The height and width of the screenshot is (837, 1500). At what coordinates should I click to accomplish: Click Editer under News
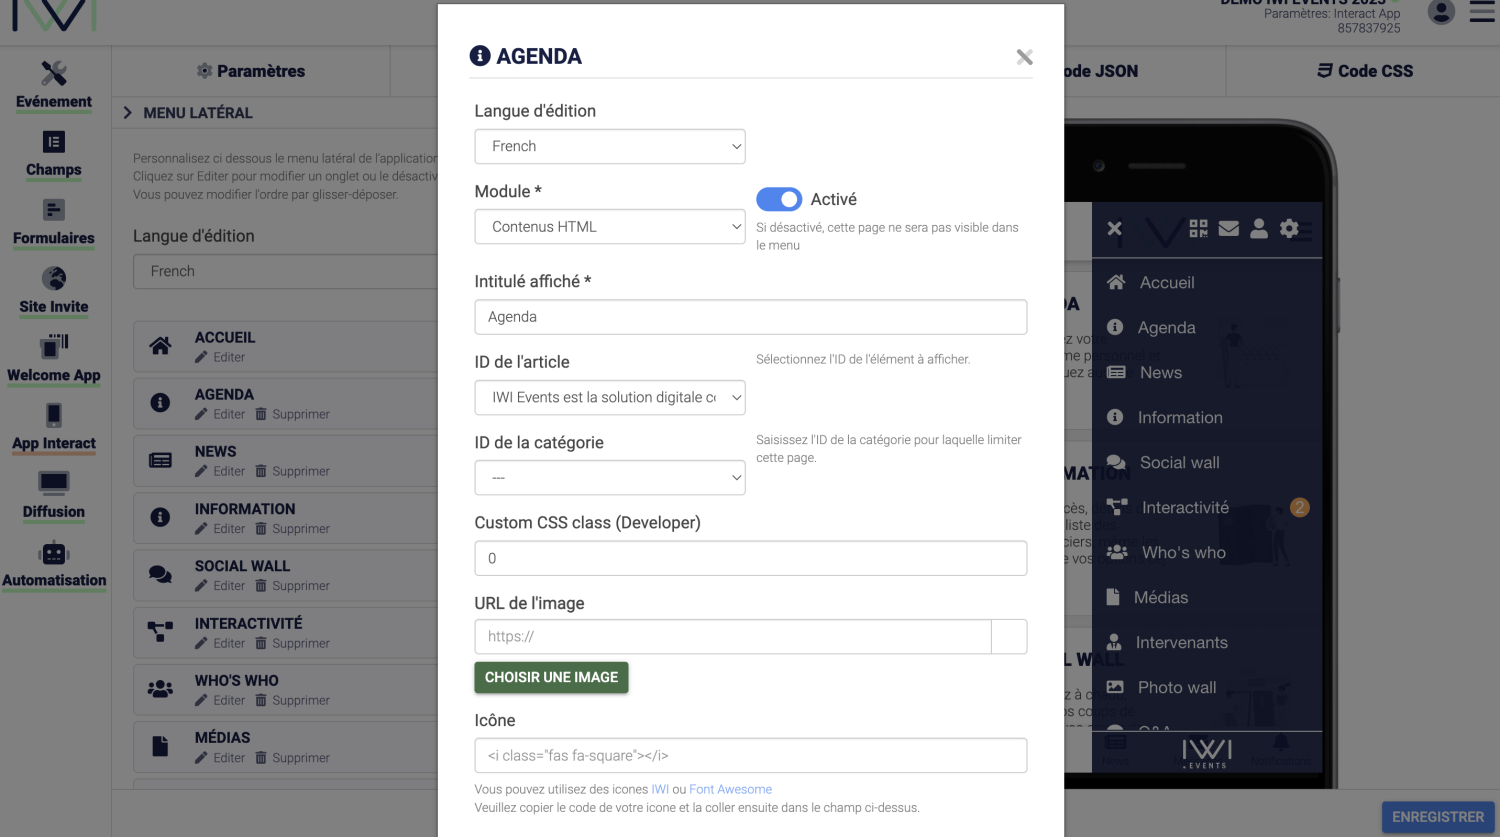[220, 471]
